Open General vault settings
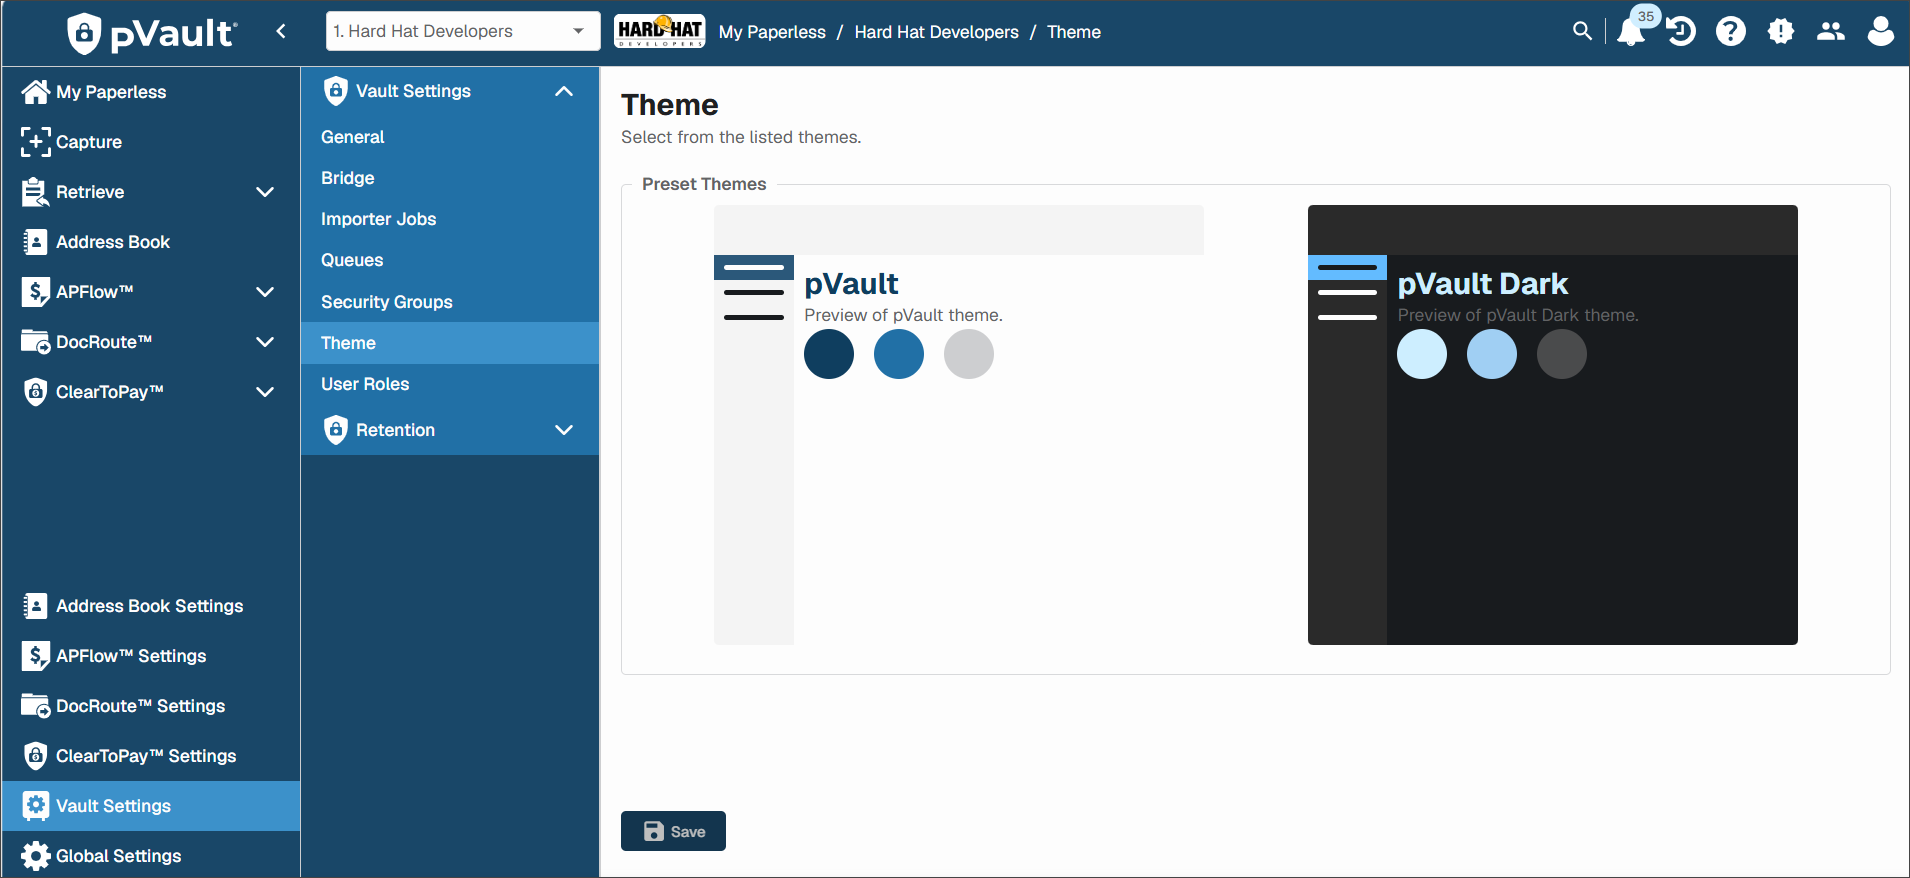1910x878 pixels. coord(450,137)
